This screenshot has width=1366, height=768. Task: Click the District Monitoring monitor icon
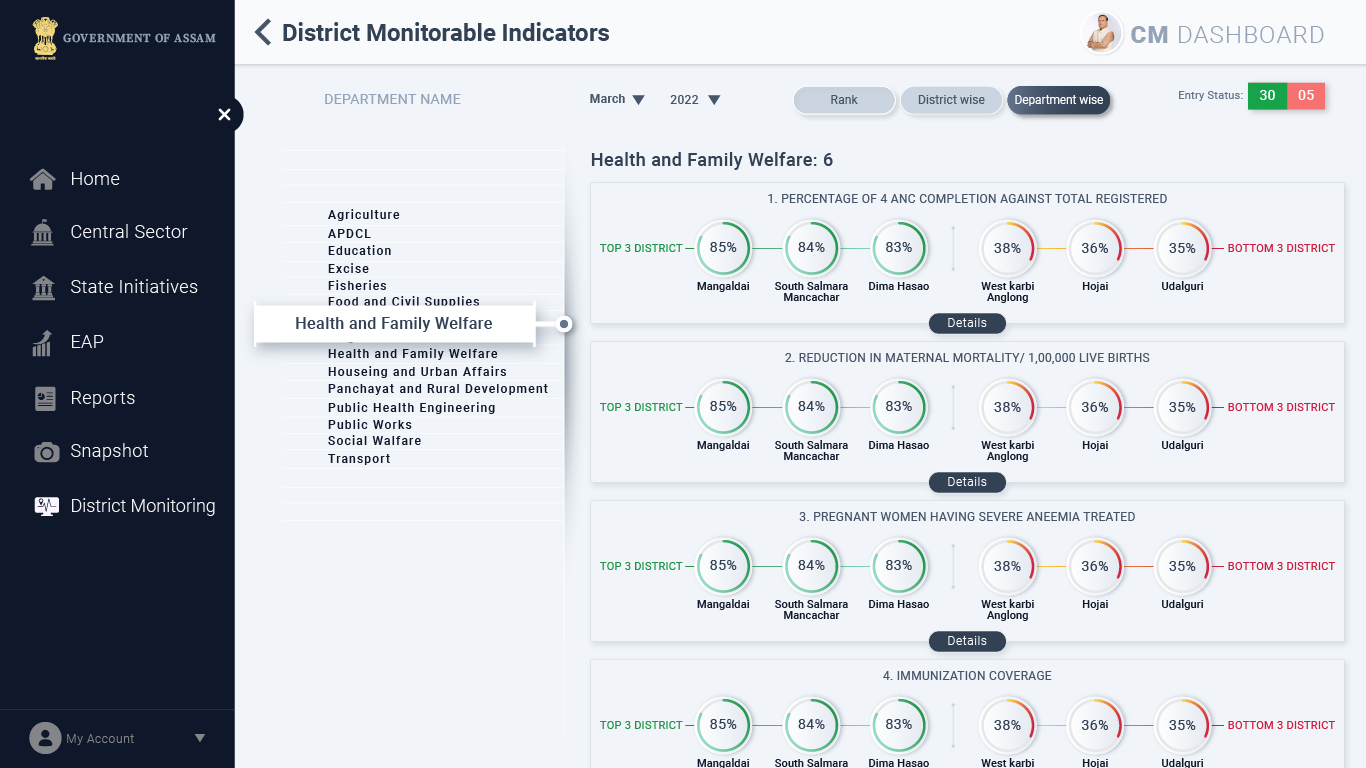pos(47,506)
